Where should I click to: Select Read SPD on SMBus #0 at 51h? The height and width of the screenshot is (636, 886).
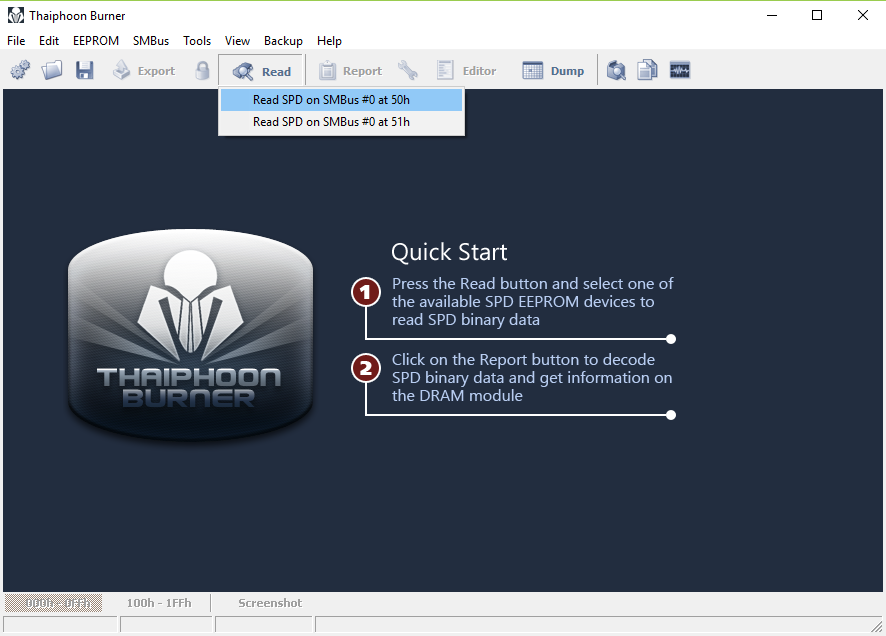tap(341, 122)
